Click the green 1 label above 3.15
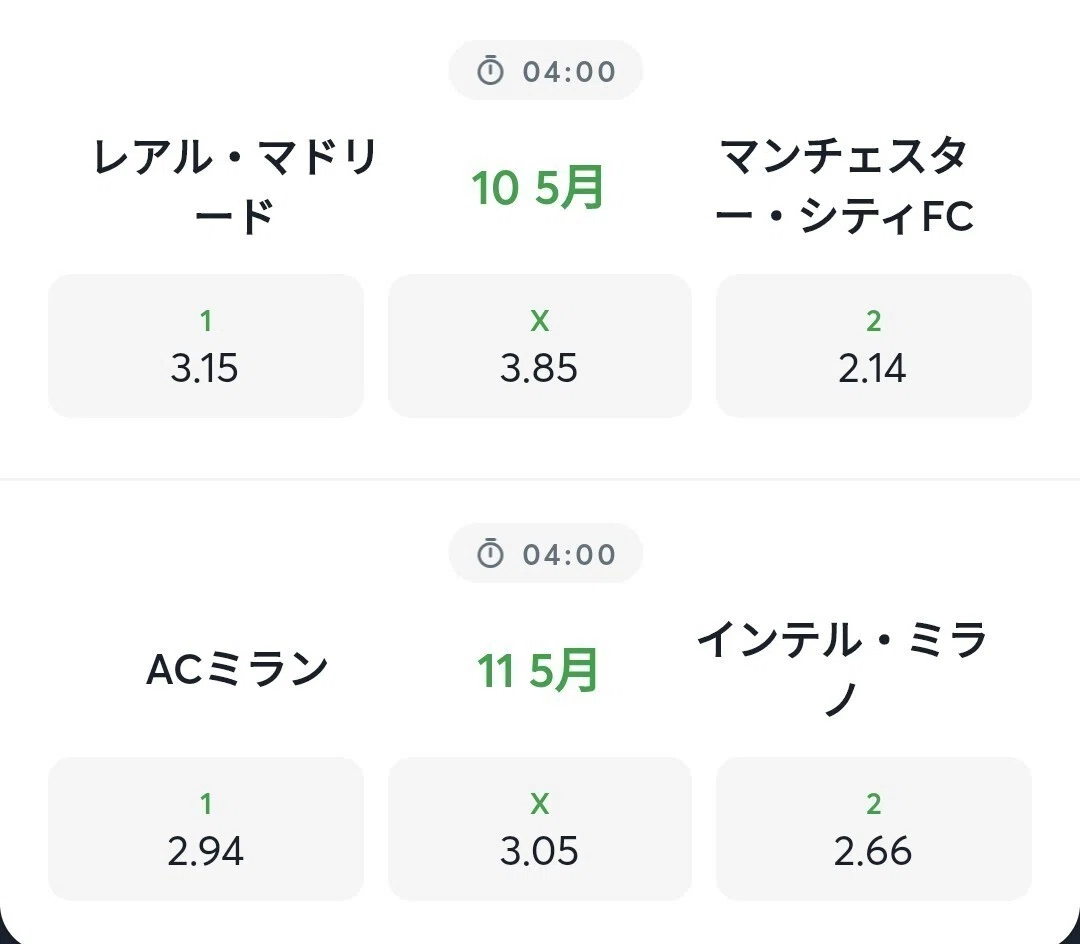 coord(205,321)
